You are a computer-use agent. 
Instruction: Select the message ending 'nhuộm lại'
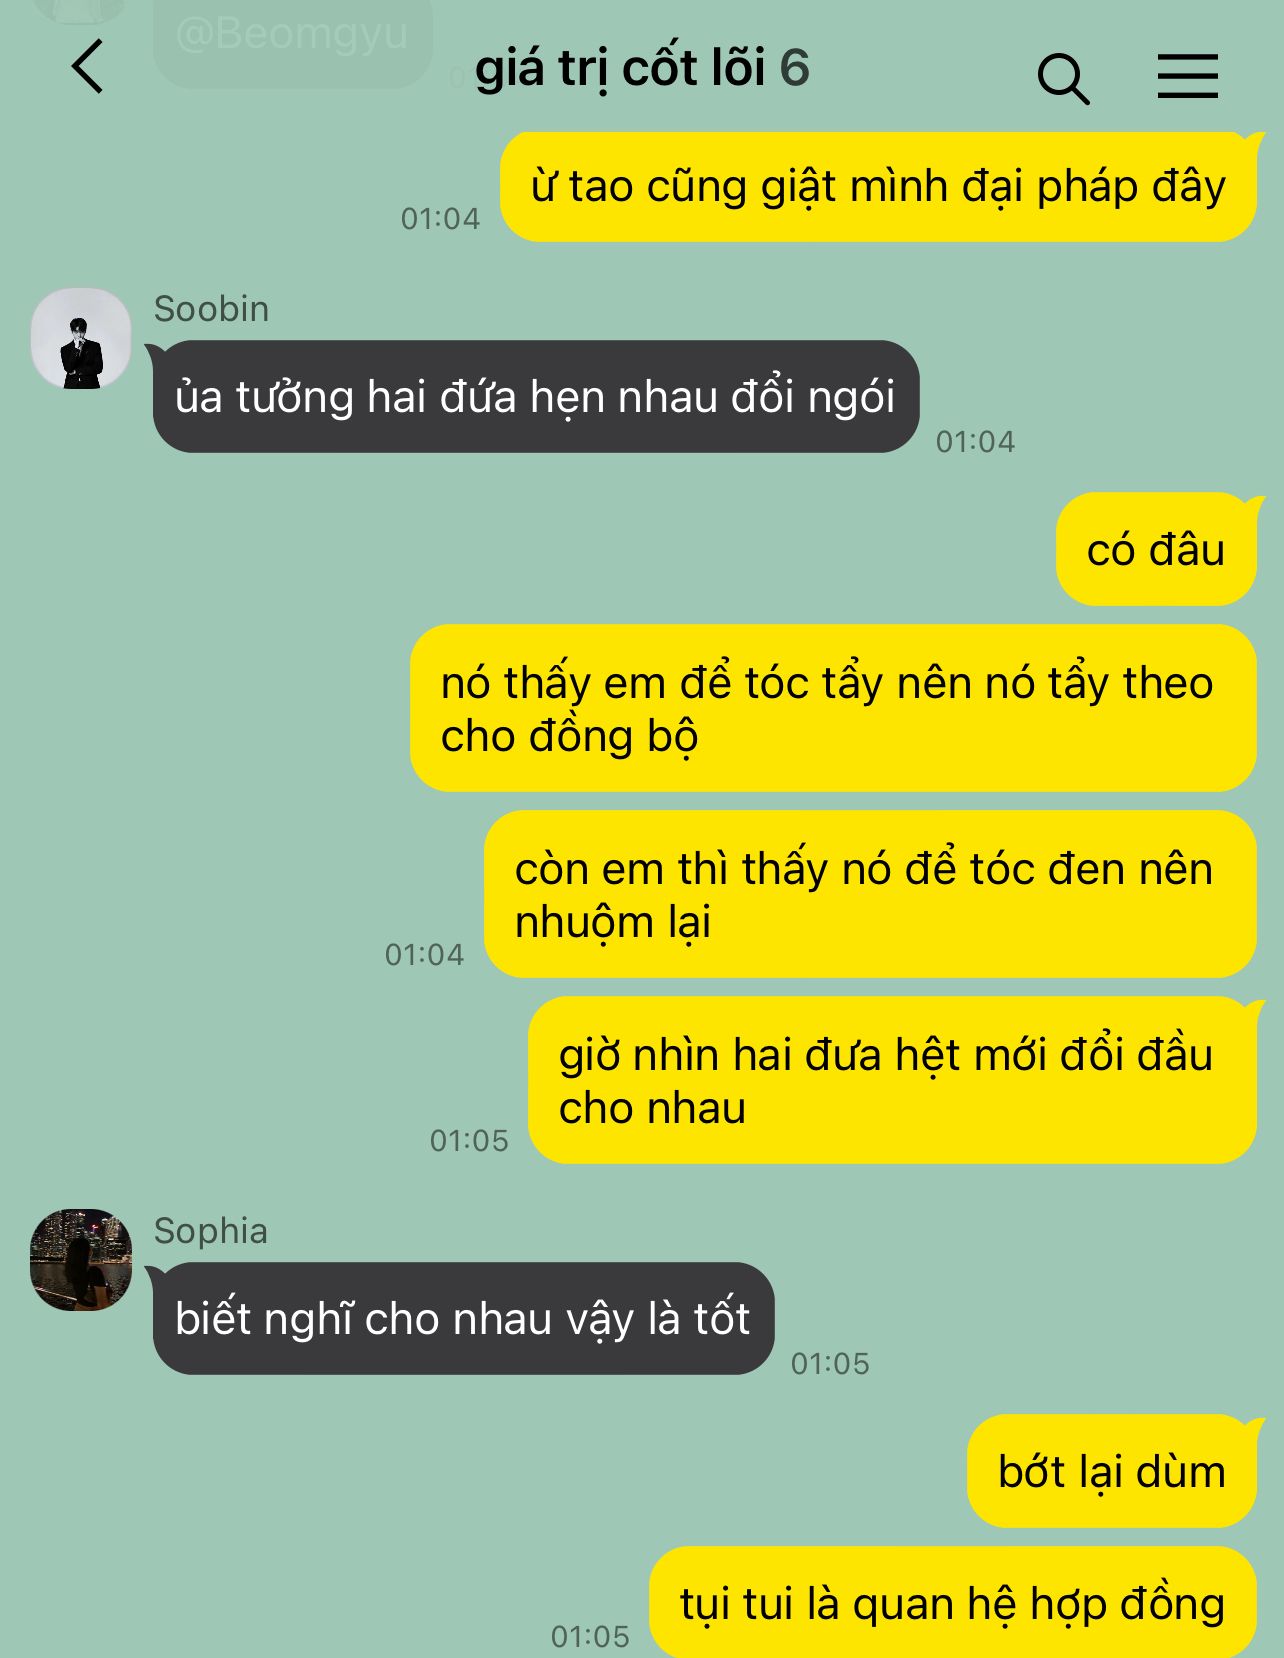(870, 894)
